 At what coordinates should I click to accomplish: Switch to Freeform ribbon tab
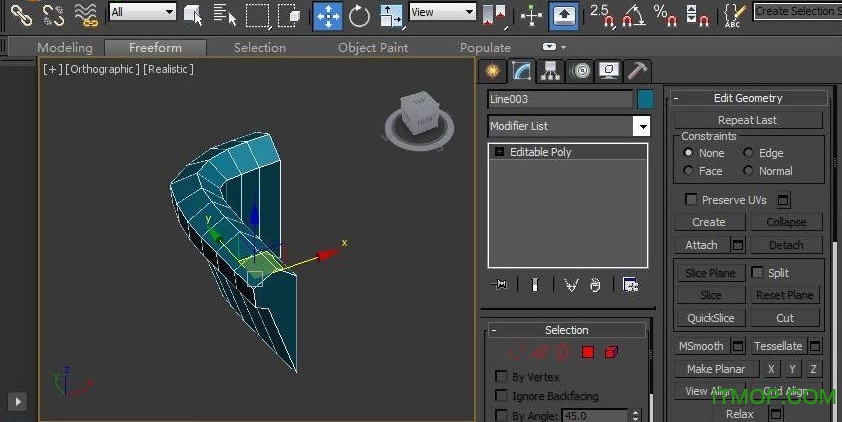pos(155,48)
